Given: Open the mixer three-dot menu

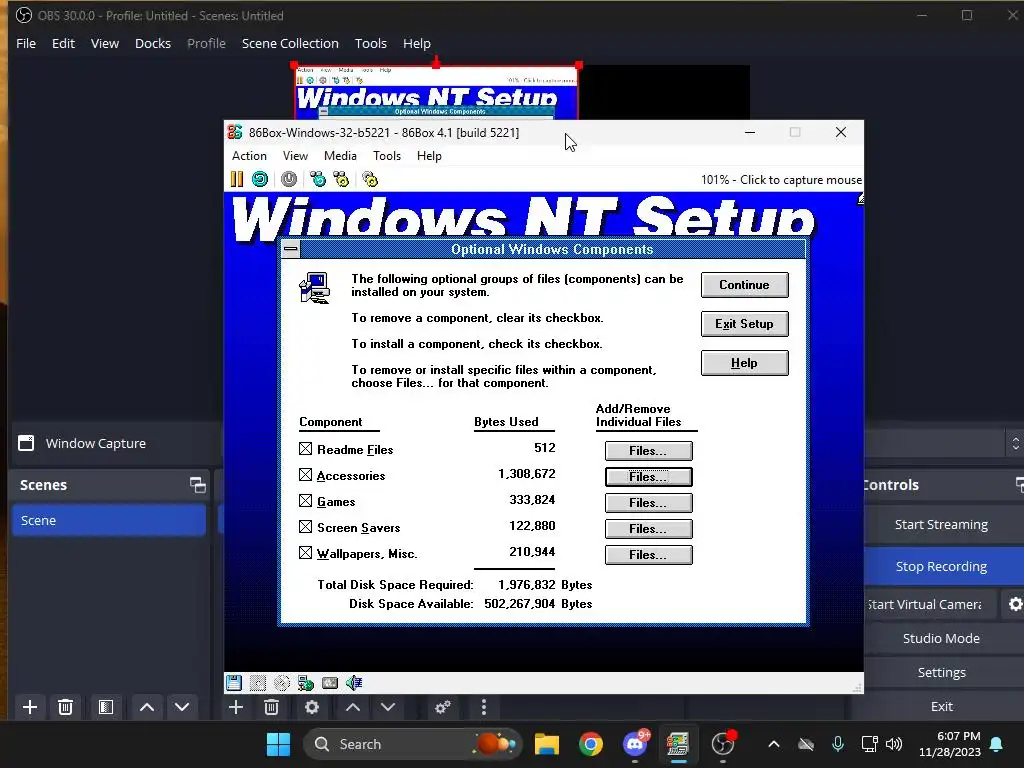Looking at the screenshot, I should point(484,707).
